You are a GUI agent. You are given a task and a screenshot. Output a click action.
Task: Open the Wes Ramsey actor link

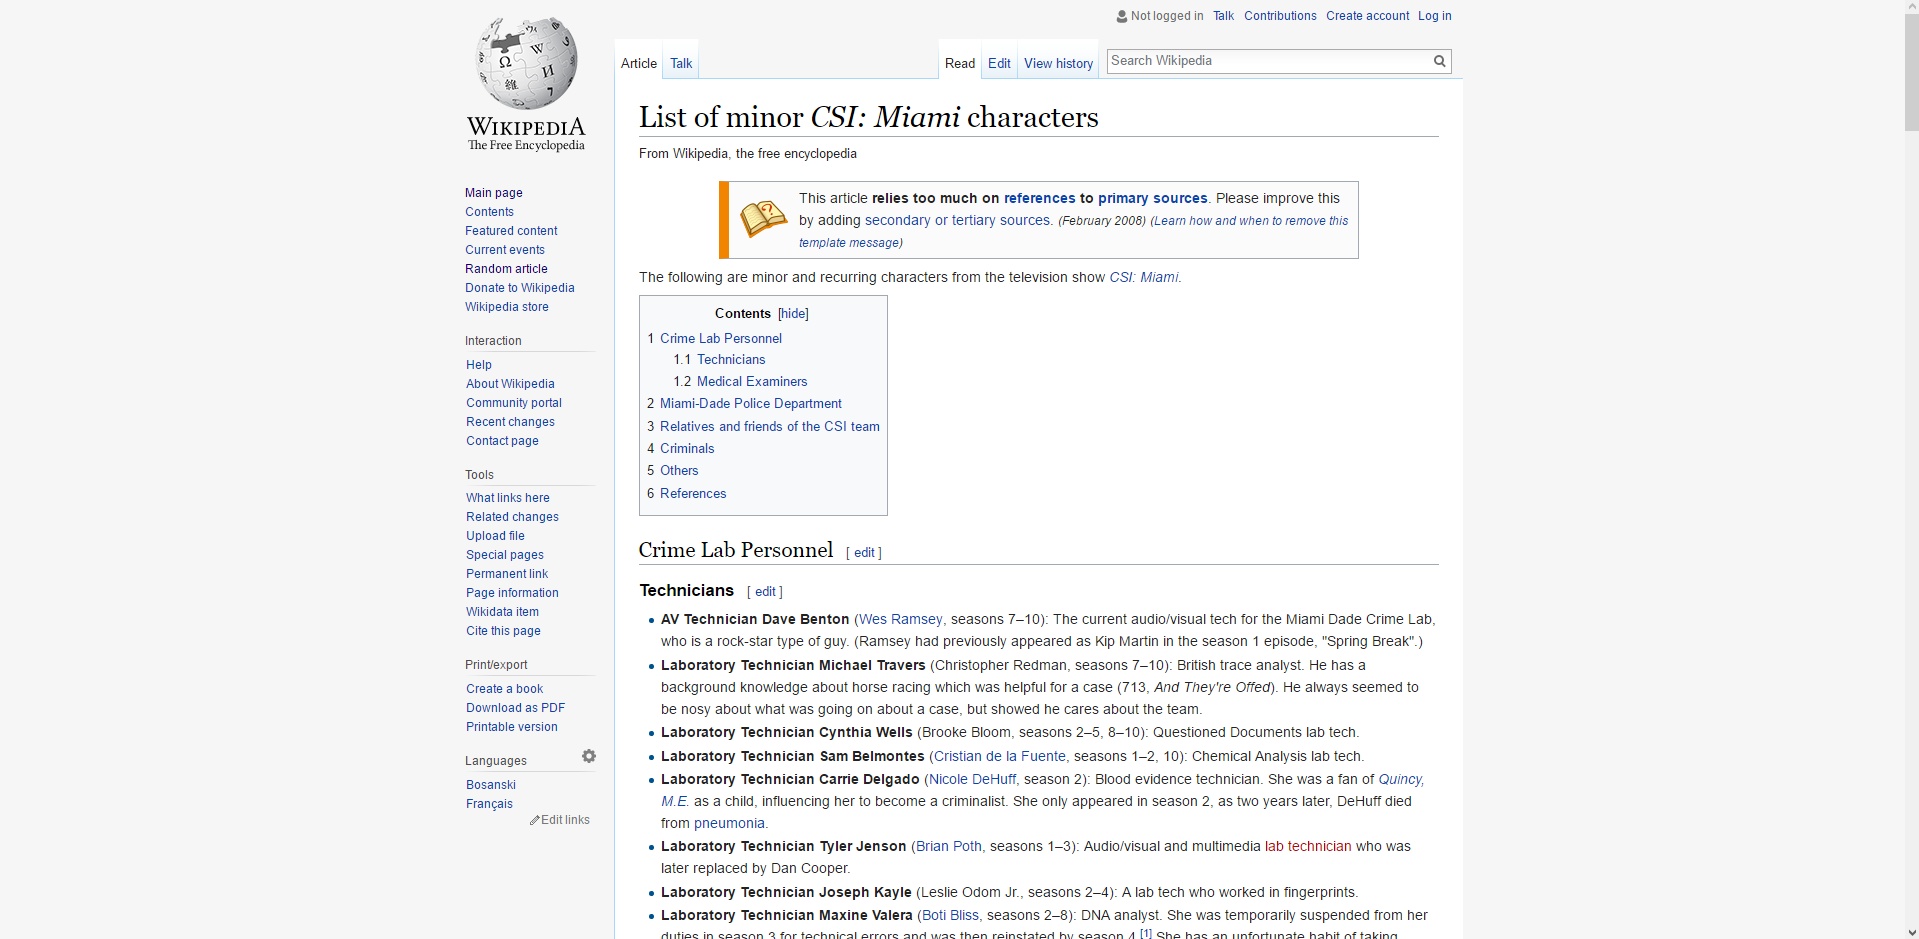[900, 620]
